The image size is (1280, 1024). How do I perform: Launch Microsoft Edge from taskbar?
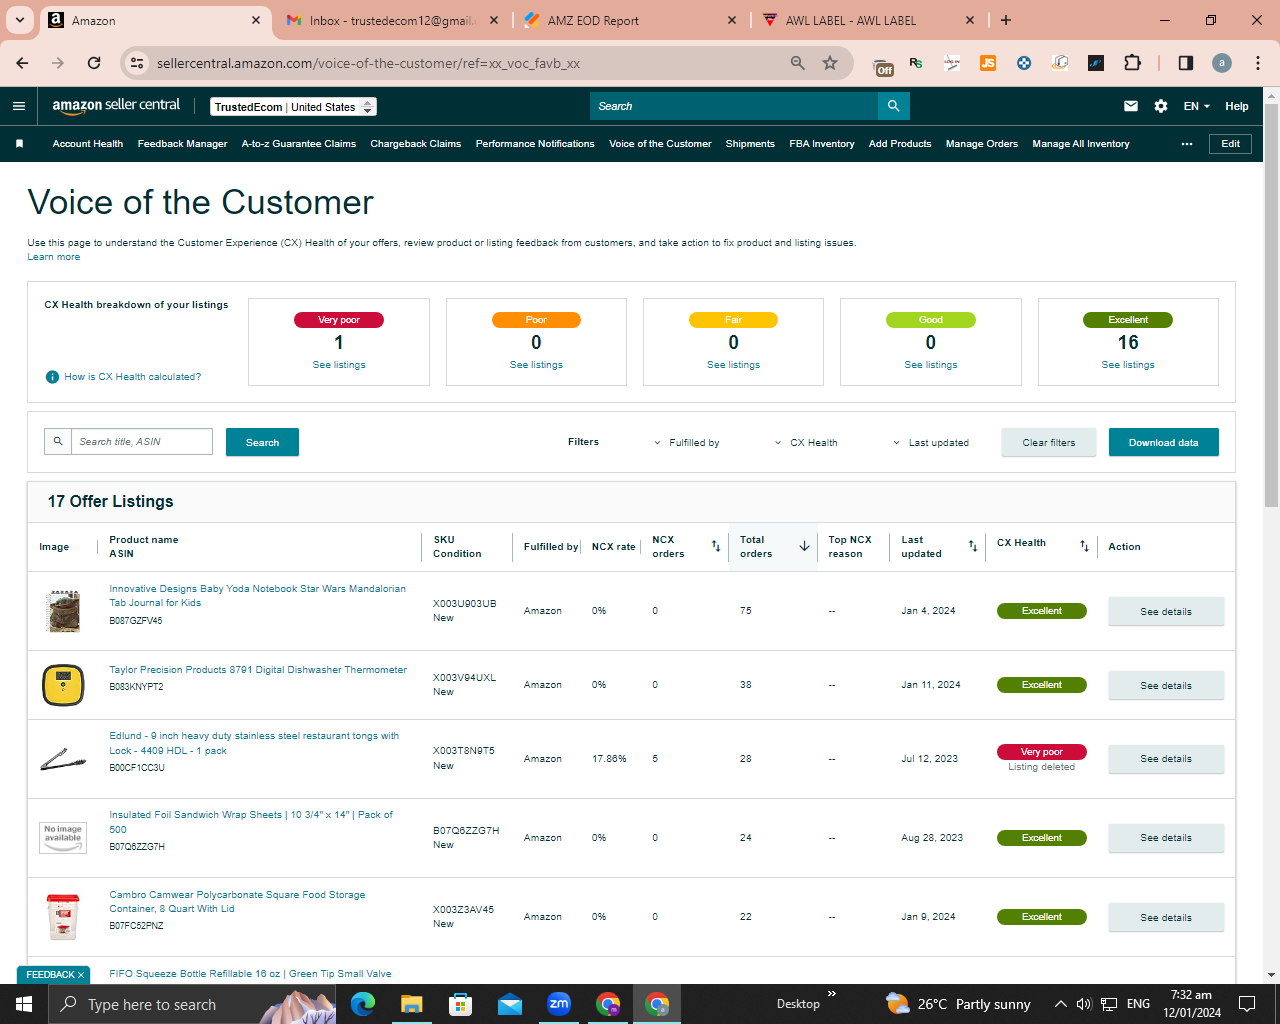click(x=362, y=1004)
